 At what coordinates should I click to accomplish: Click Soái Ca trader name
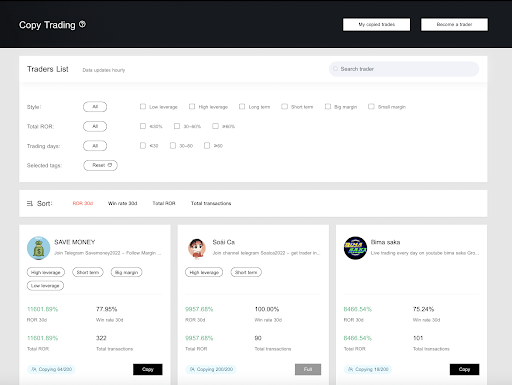tap(224, 242)
